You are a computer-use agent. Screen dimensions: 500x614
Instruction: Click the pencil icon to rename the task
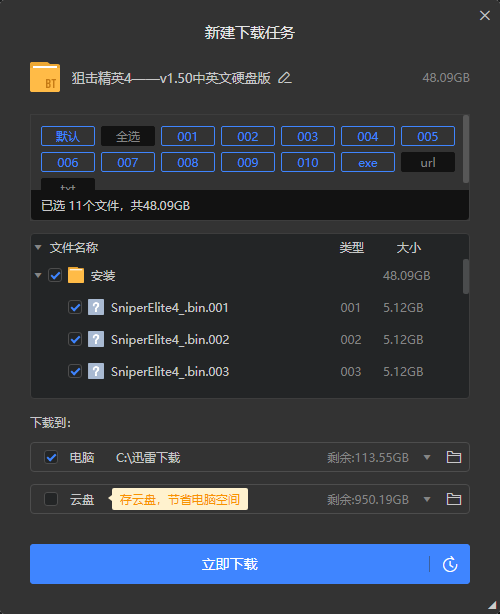click(x=285, y=78)
